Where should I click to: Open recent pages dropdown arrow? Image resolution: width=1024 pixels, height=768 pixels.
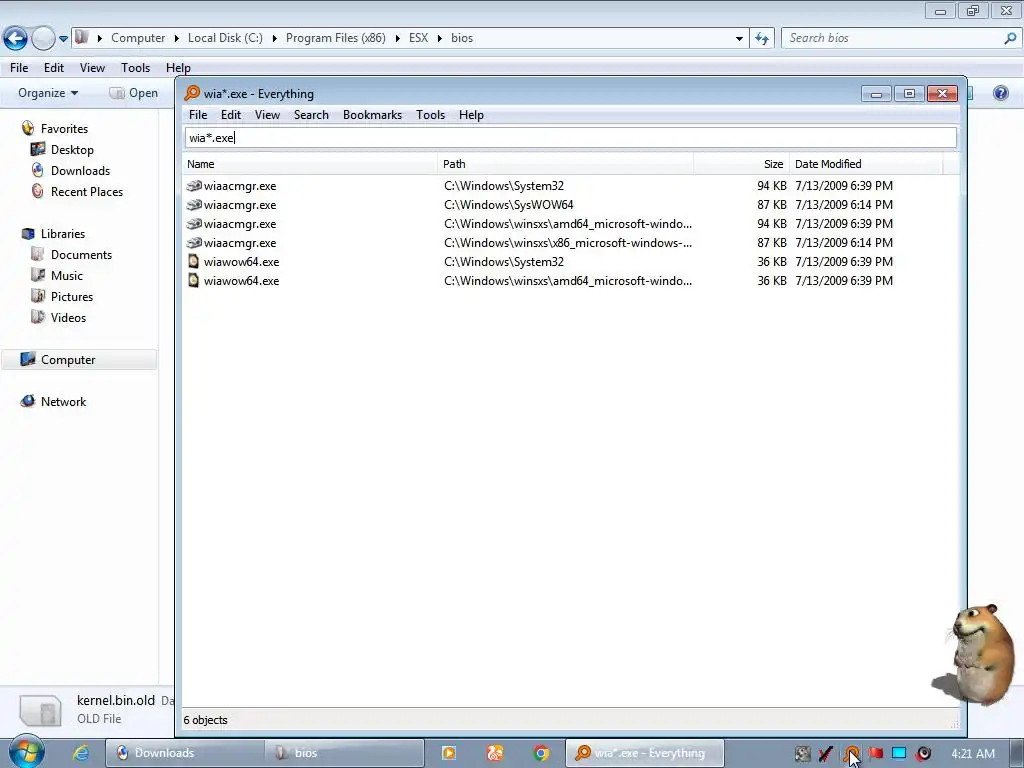63,39
